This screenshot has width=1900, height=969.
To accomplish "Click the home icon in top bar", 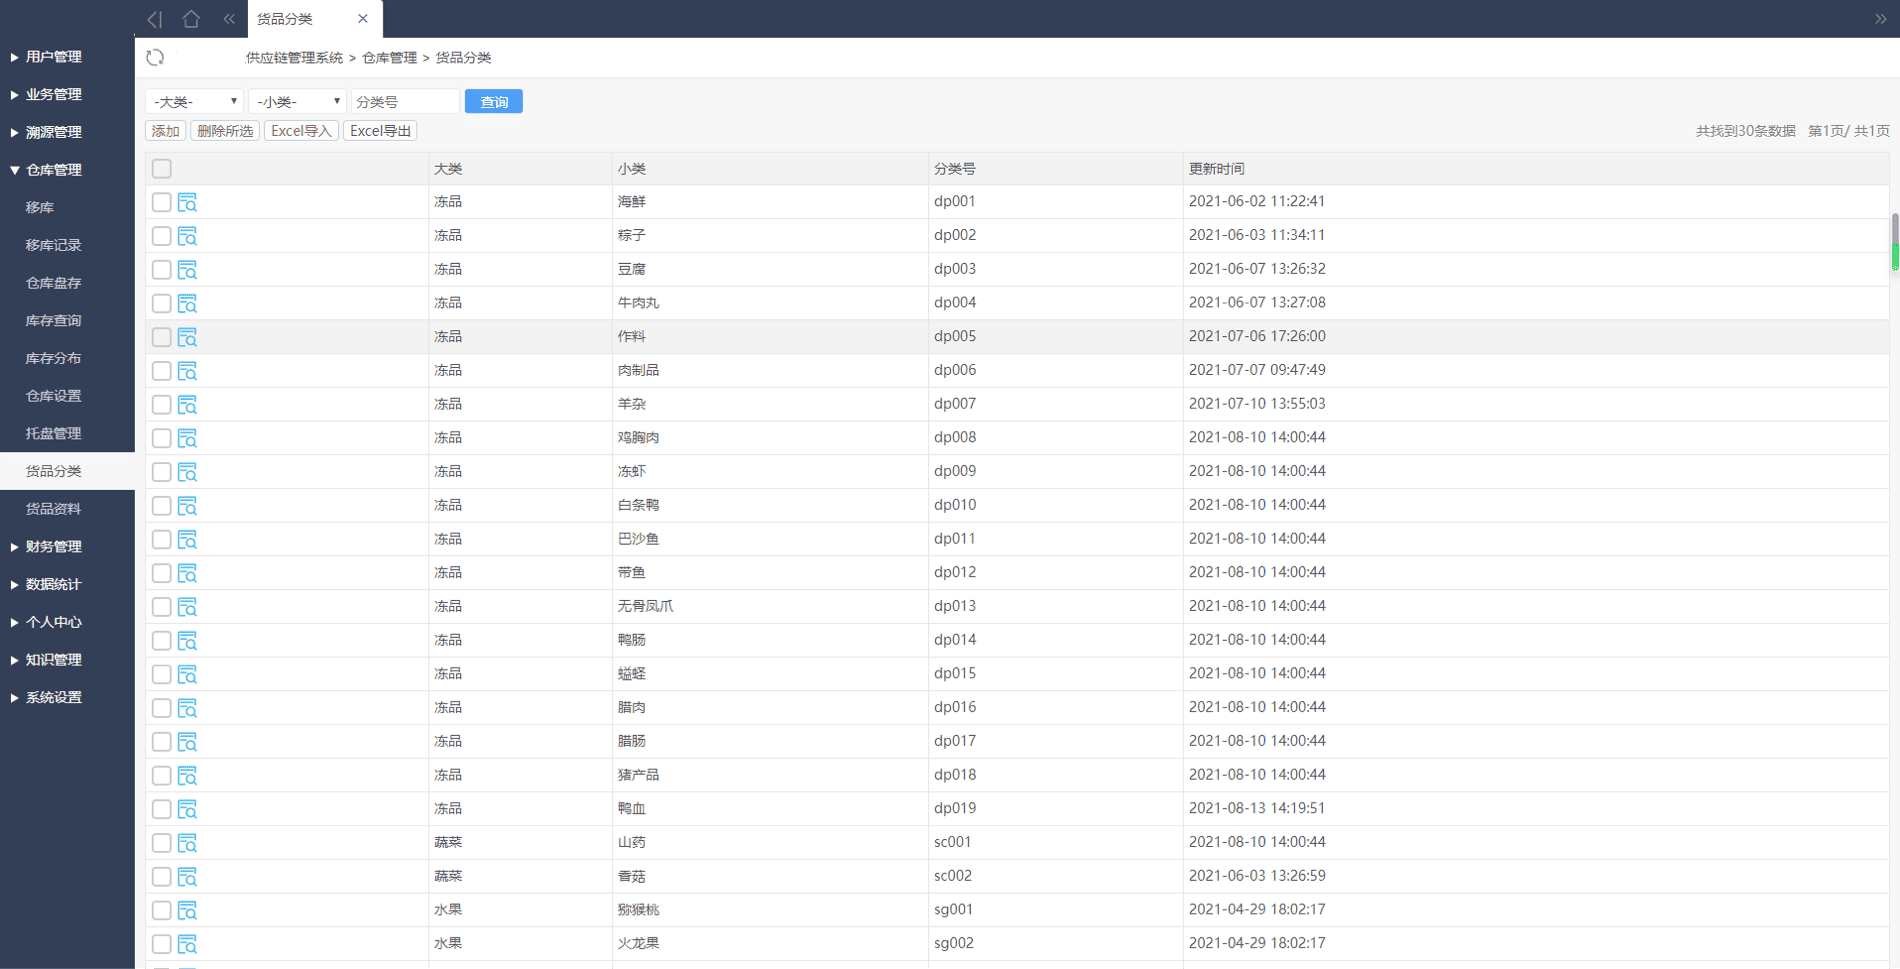I will click(191, 19).
